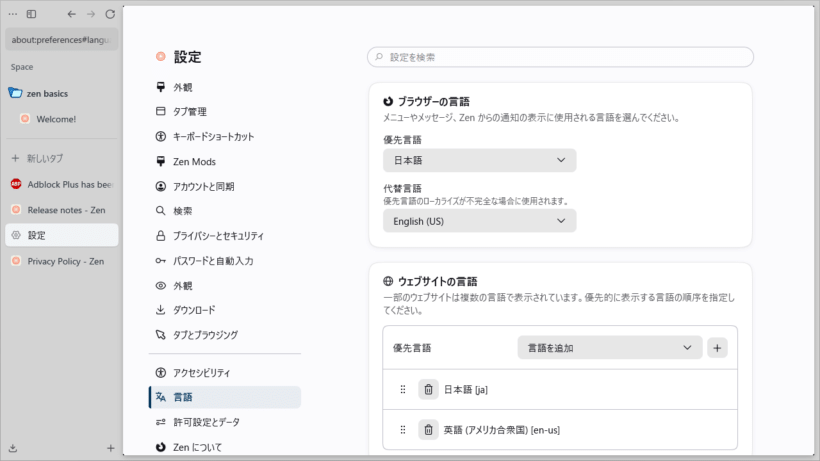
Task: Click the ブラウザーの言語 heading
Action: (x=434, y=101)
